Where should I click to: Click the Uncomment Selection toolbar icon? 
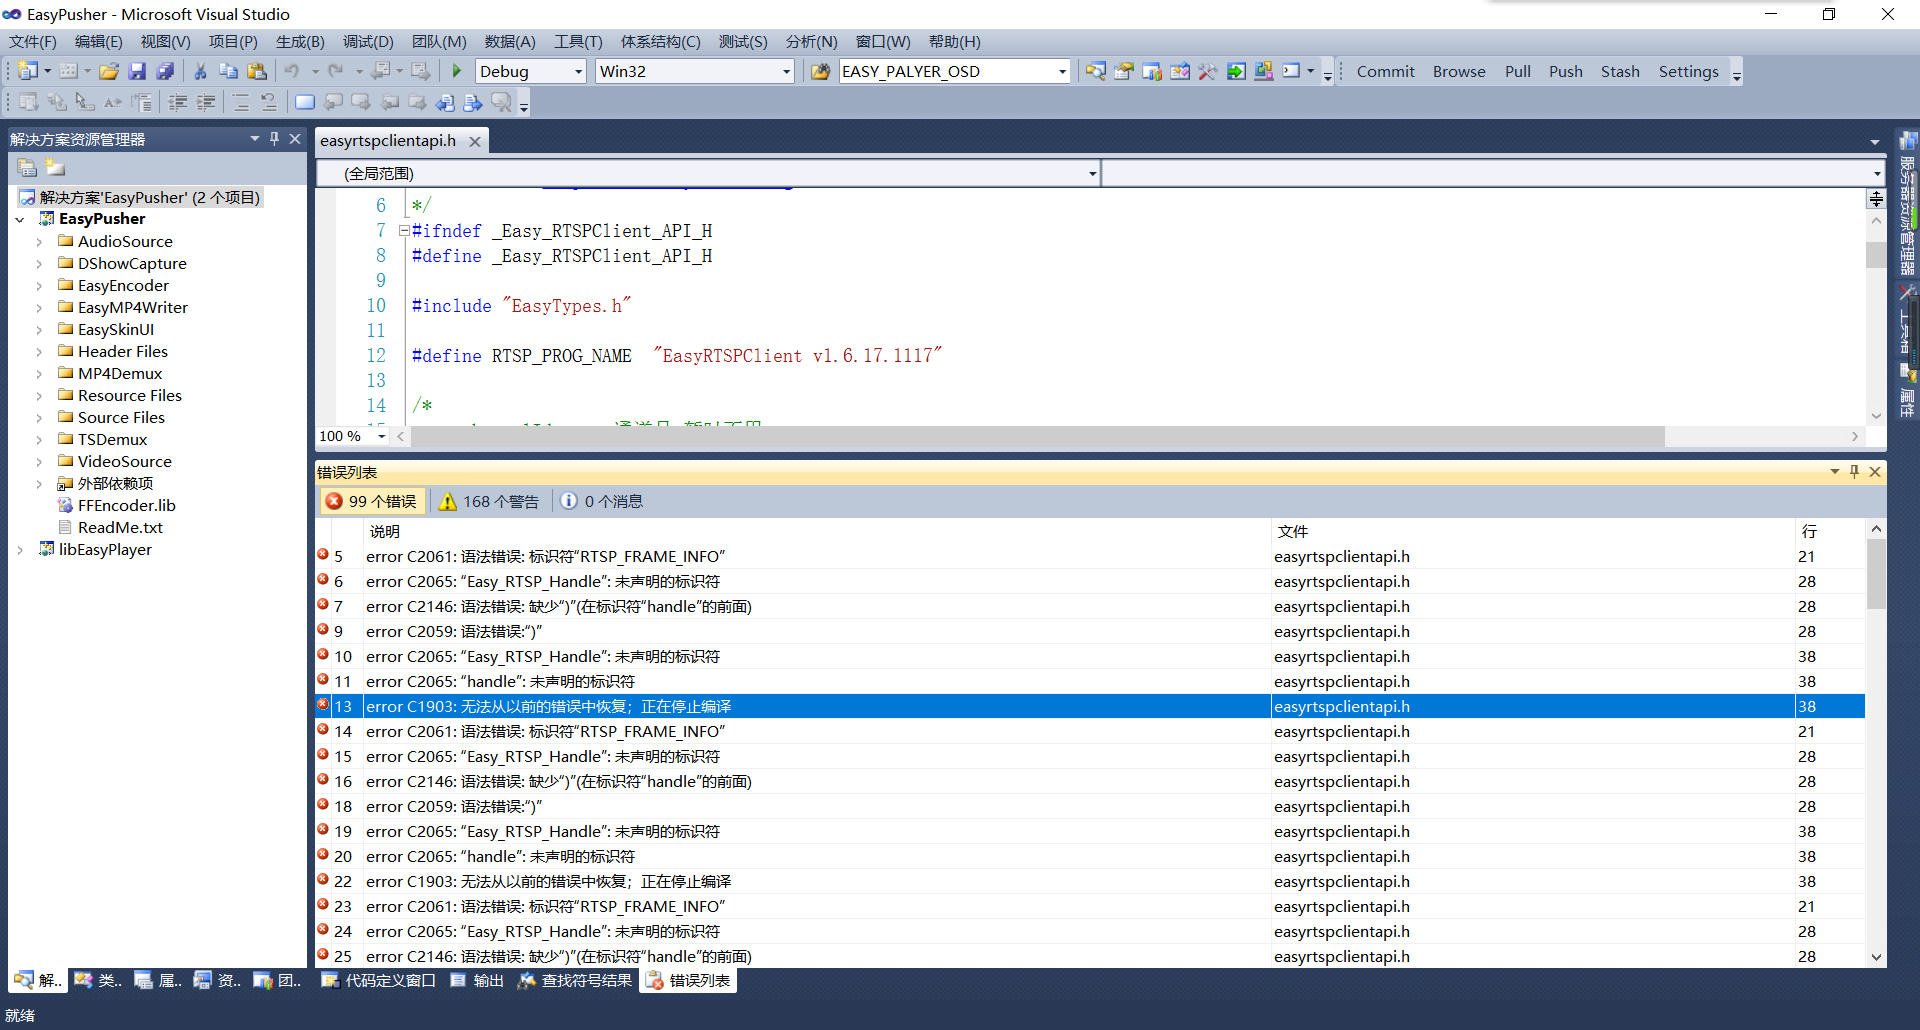[x=269, y=102]
